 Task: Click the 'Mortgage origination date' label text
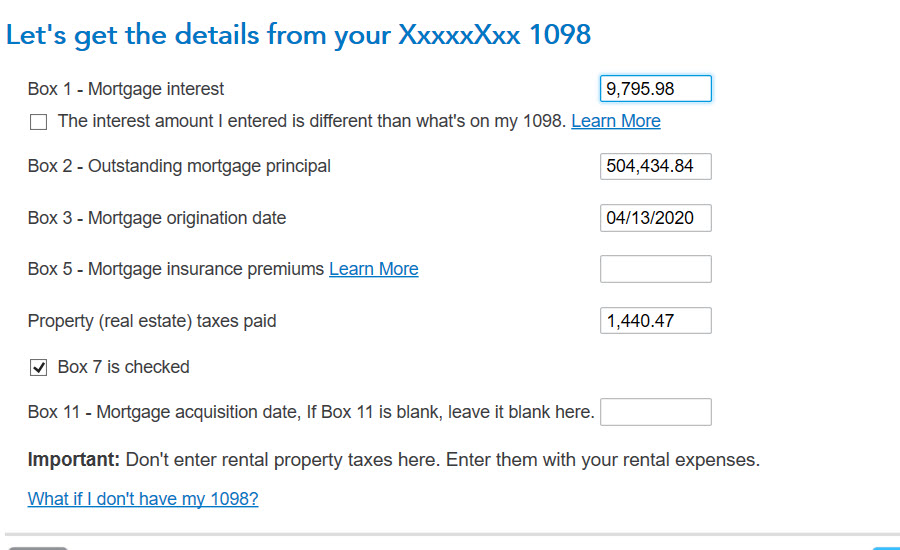click(157, 218)
